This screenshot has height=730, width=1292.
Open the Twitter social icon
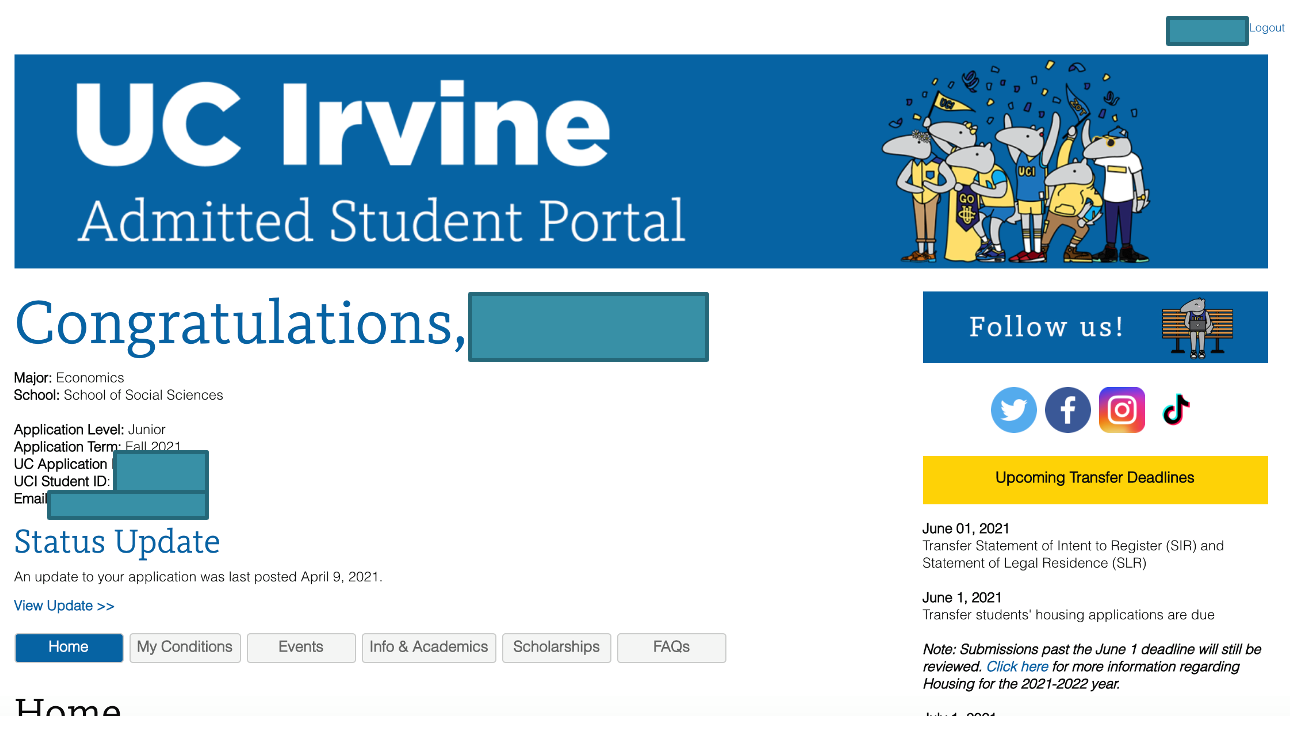(1014, 410)
